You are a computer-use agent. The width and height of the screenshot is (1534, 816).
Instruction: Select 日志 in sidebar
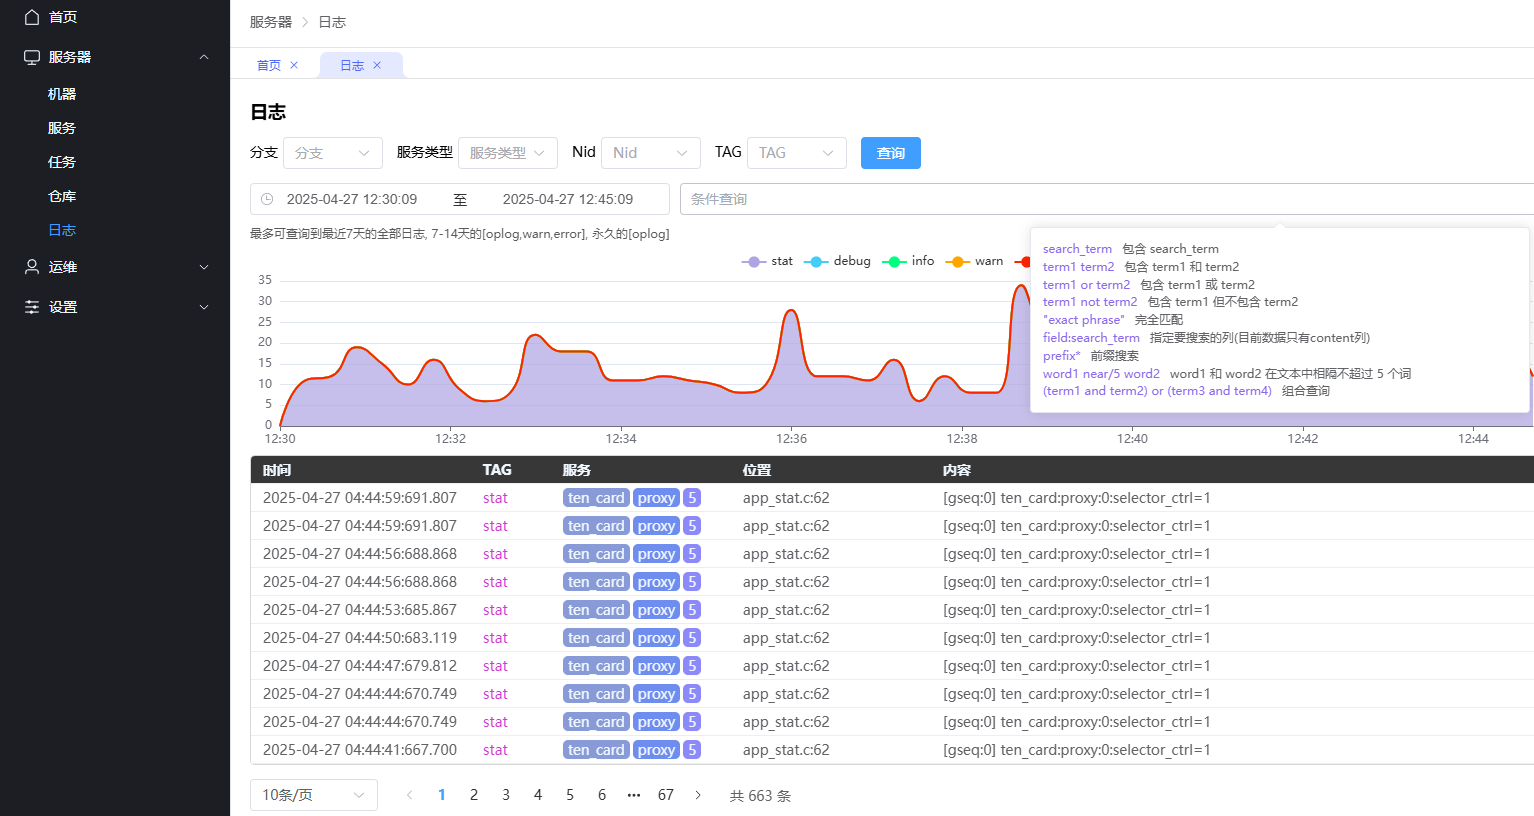[x=62, y=230]
